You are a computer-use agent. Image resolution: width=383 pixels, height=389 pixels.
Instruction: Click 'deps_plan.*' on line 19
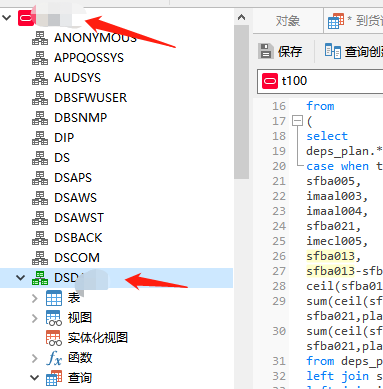[x=344, y=151]
